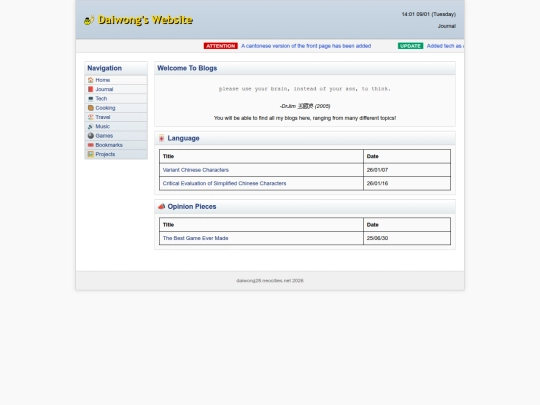Select Travel in the Navigation panel
This screenshot has width=540, height=405.
click(x=116, y=117)
